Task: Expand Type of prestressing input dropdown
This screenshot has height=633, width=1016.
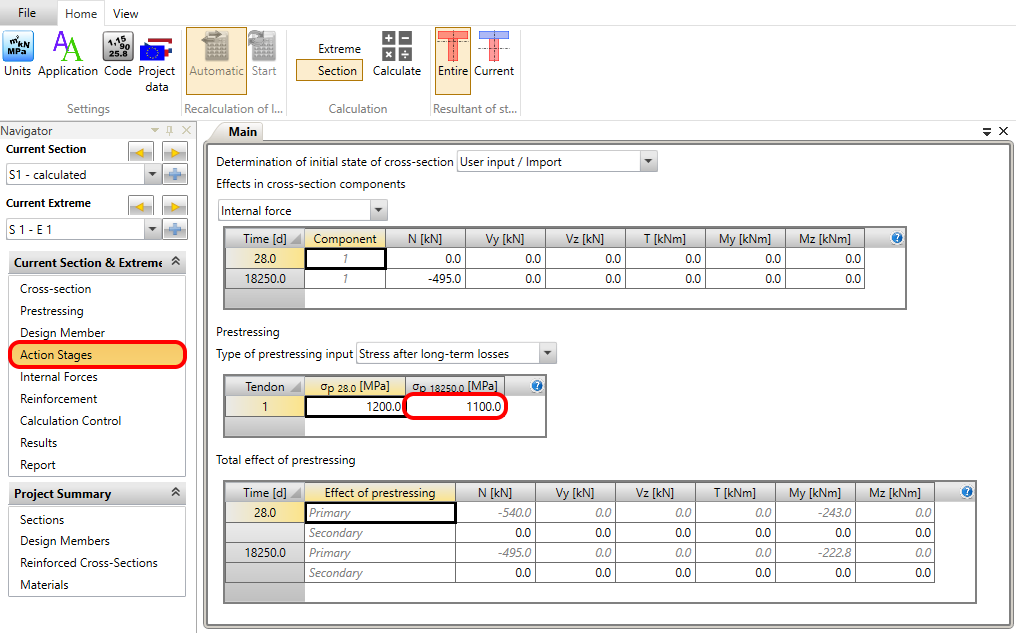Action: click(x=547, y=354)
